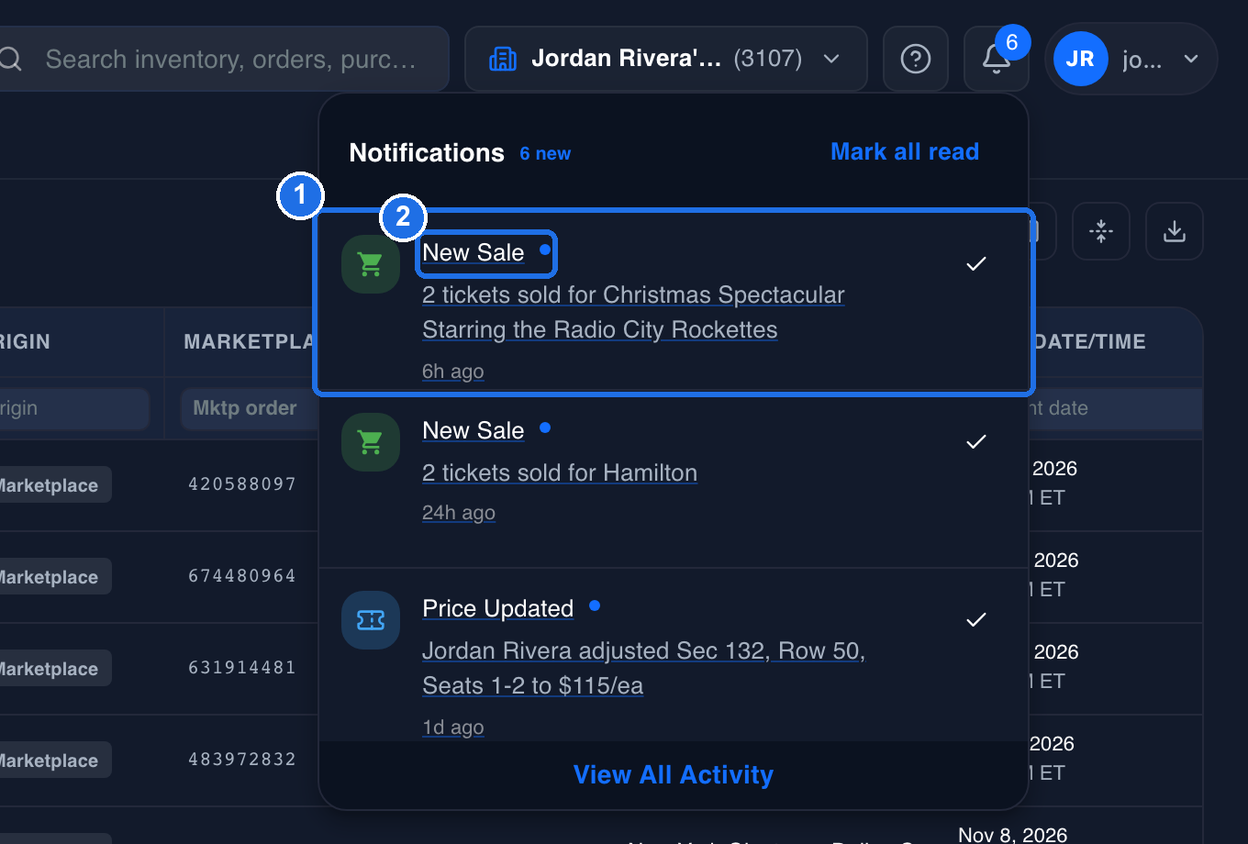This screenshot has width=1248, height=844.
Task: Click ticket icon of Price Updated notification
Action: point(371,620)
